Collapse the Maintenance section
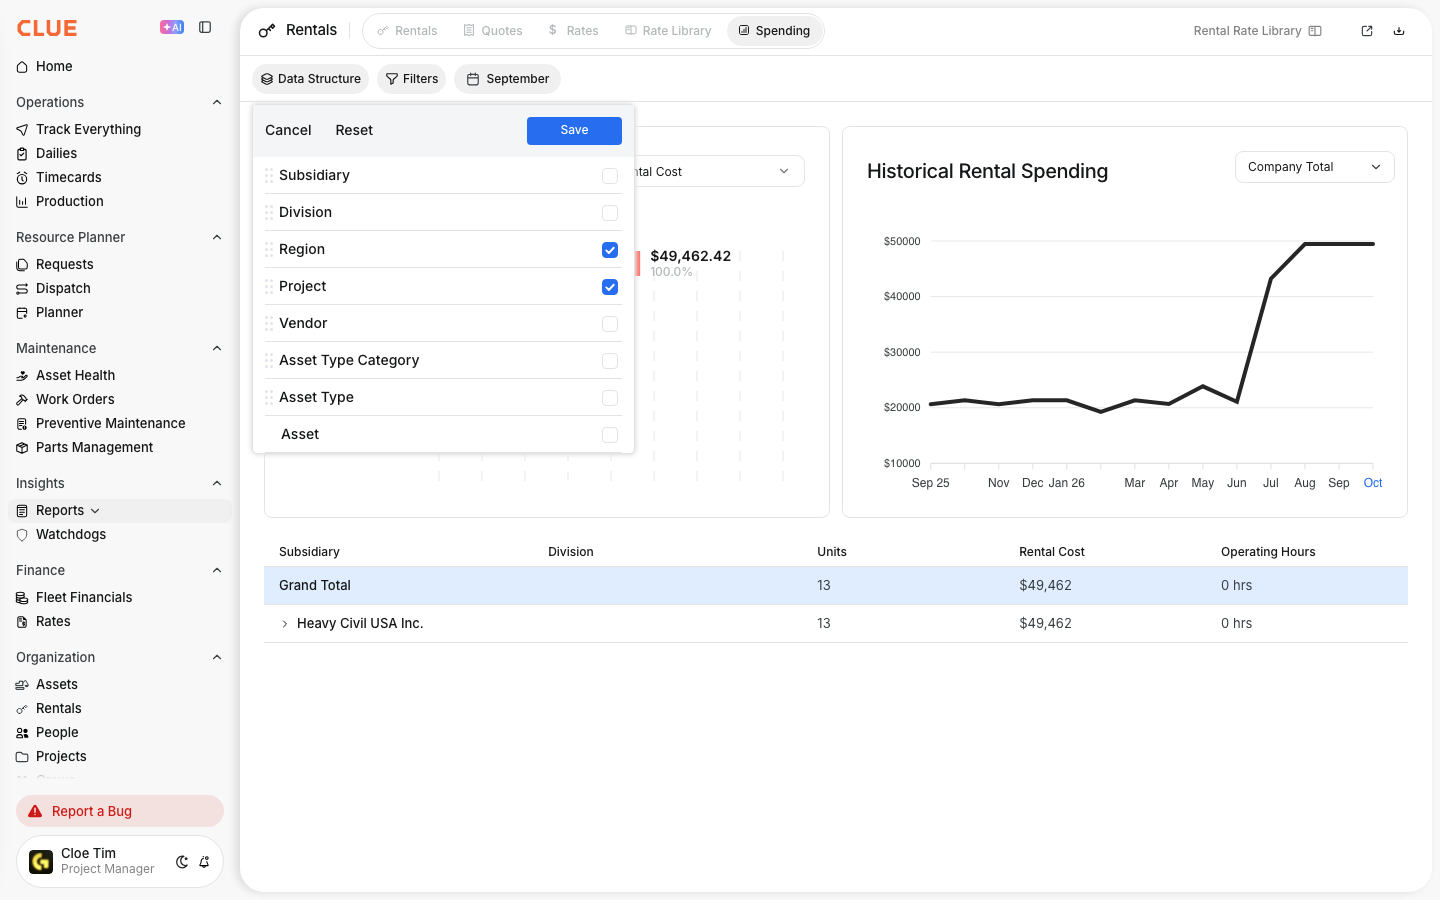Viewport: 1440px width, 900px height. [217, 349]
